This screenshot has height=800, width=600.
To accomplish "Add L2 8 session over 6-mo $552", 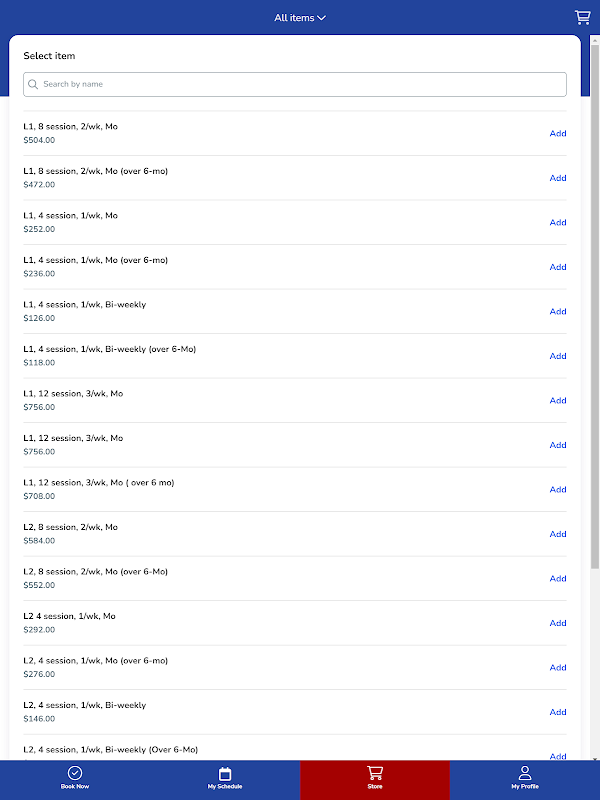I will coord(558,578).
